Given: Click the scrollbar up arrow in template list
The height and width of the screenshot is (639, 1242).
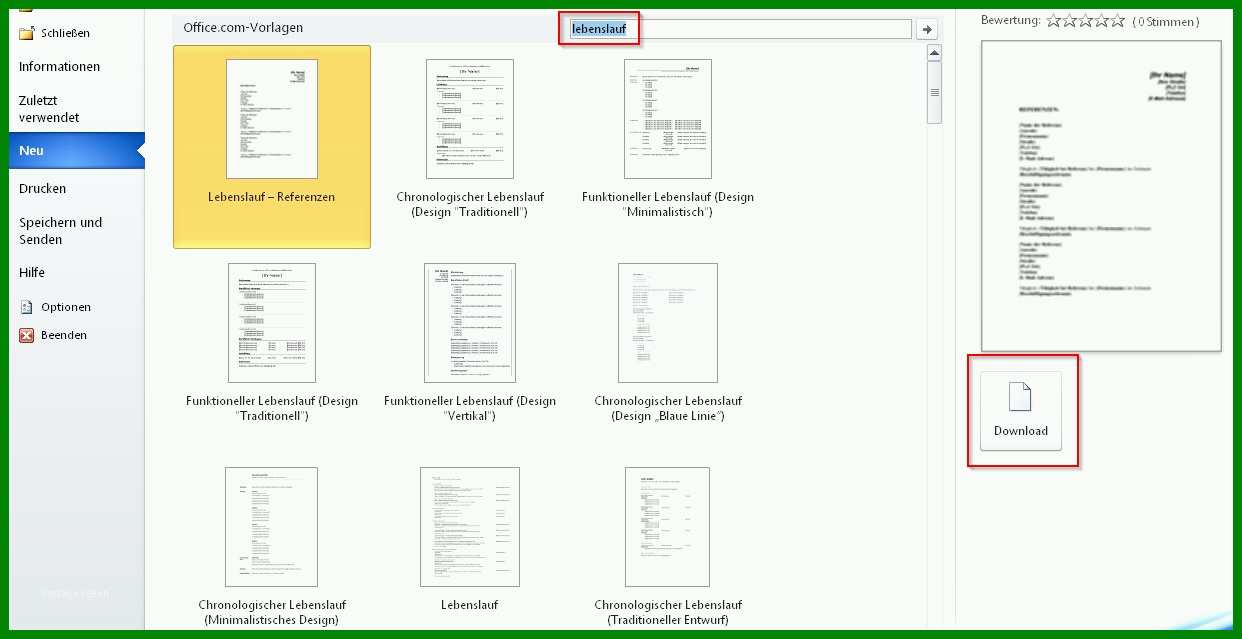Looking at the screenshot, I should click(934, 53).
